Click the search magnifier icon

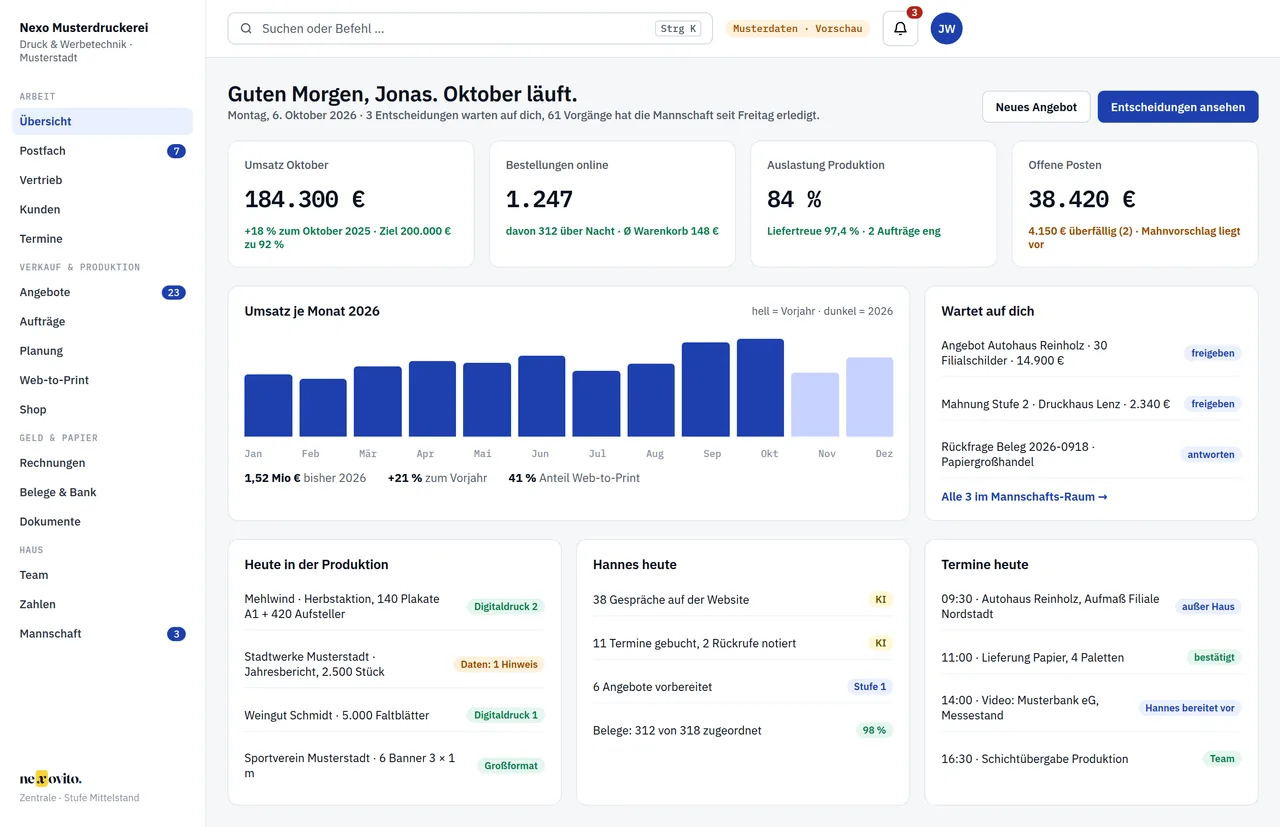coord(246,29)
